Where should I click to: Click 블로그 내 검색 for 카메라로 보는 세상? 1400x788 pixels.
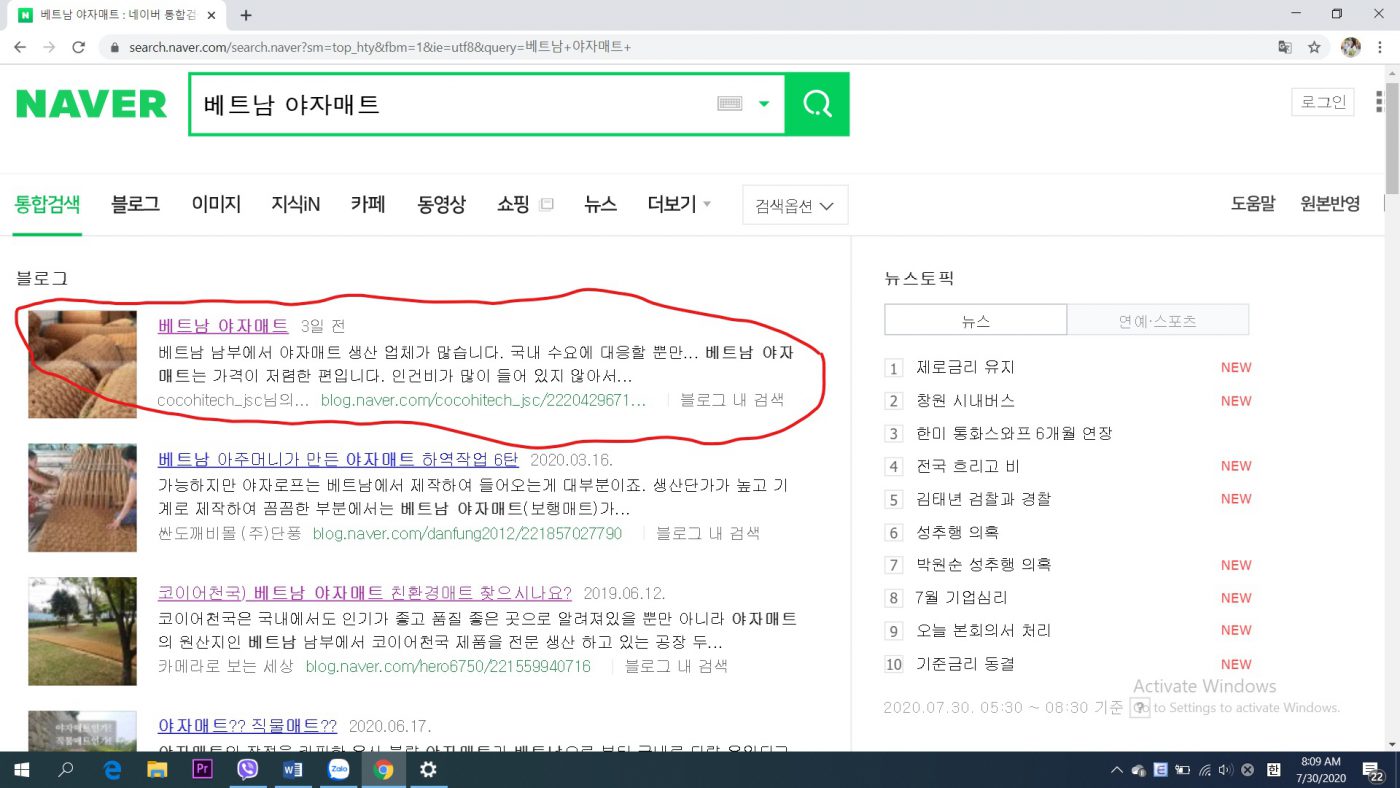tap(676, 666)
